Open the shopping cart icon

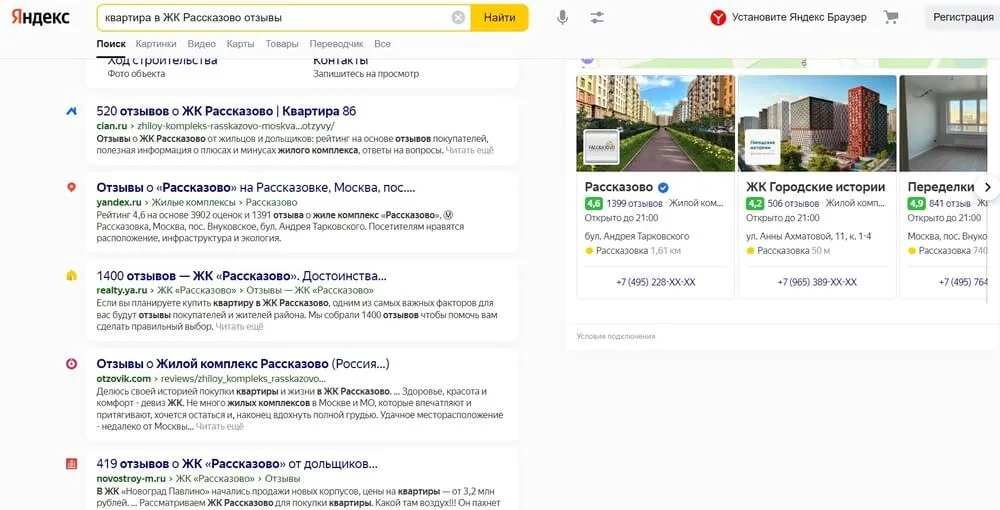891,17
